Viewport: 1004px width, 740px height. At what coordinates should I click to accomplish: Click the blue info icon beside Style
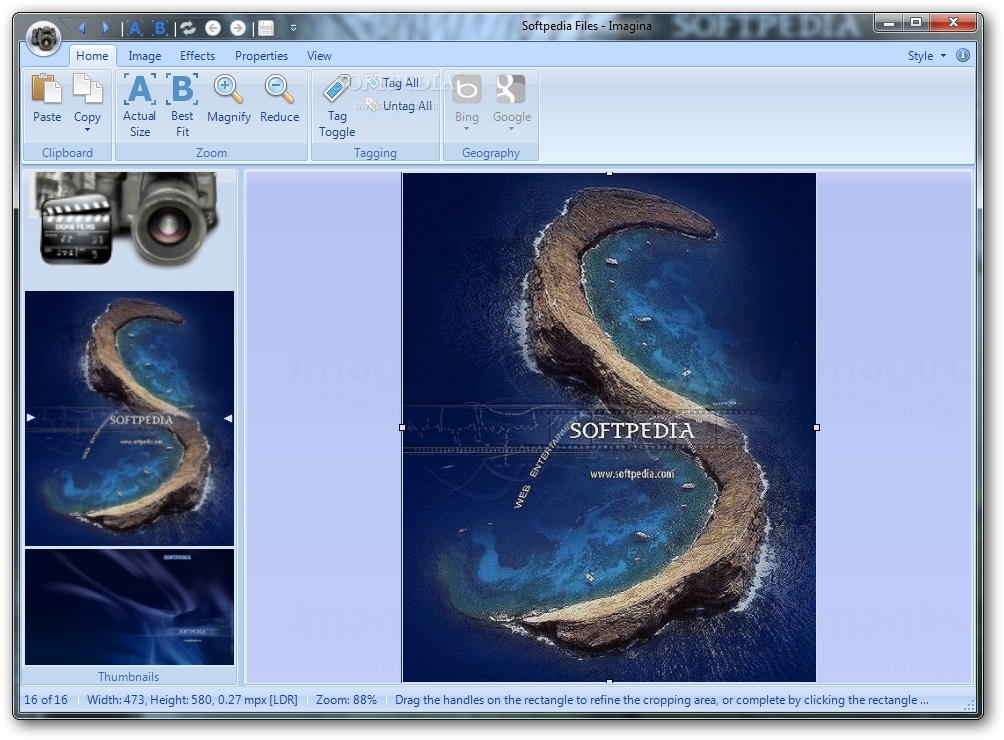tap(962, 55)
